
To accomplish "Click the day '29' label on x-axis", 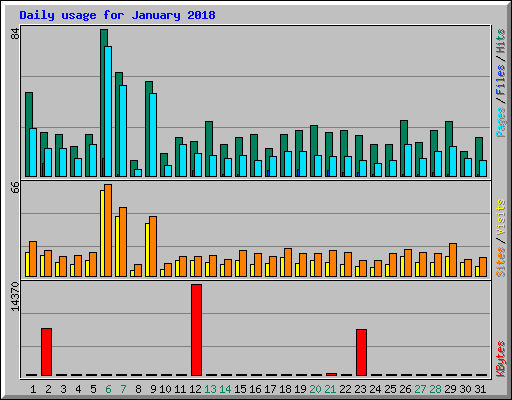I will [x=450, y=389].
